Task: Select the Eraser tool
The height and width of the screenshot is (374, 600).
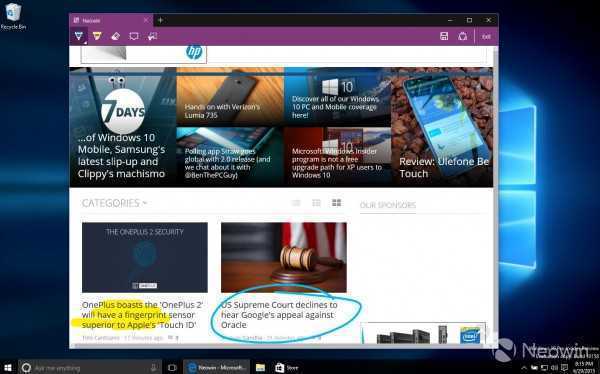Action: (116, 36)
